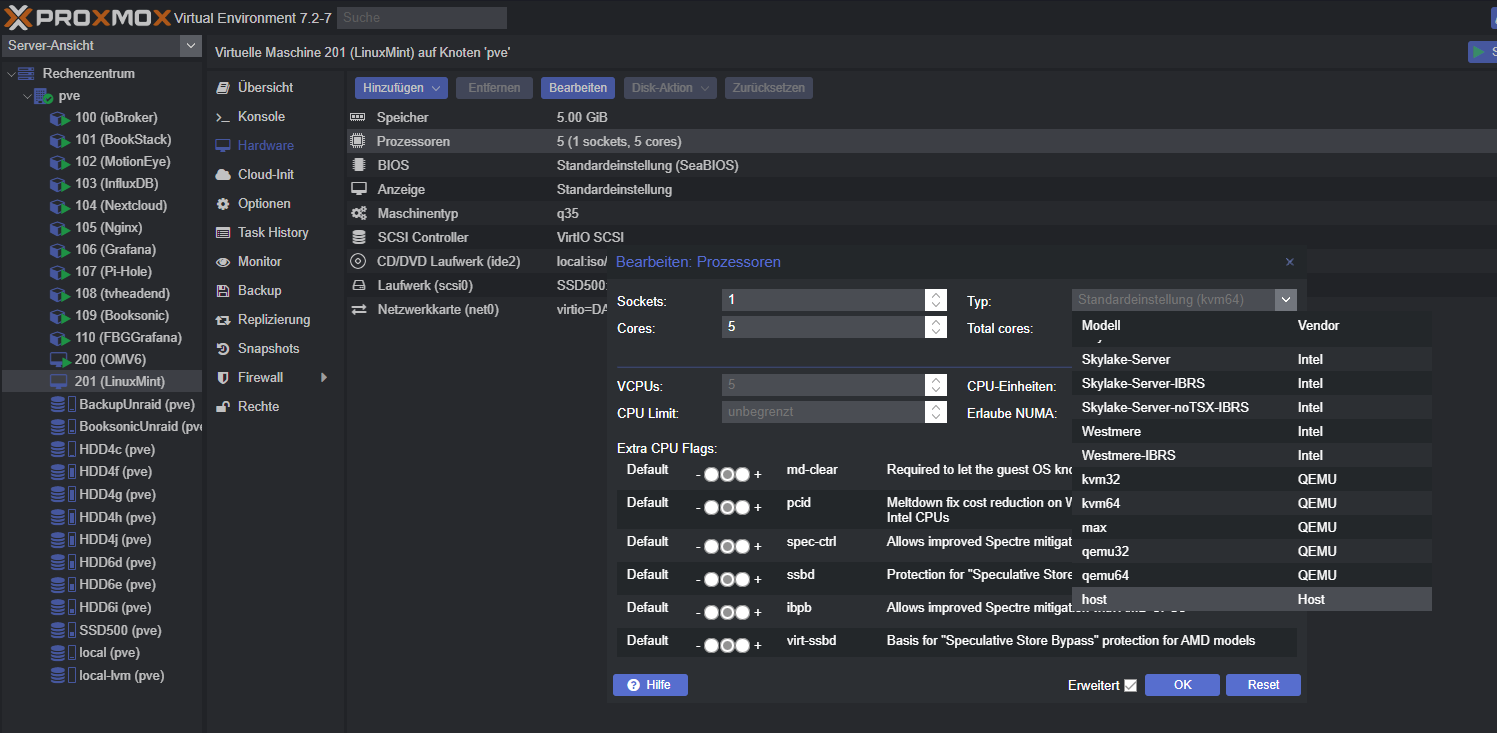Adjust the Cores spinner arrows
The image size is (1497, 733).
tap(936, 327)
